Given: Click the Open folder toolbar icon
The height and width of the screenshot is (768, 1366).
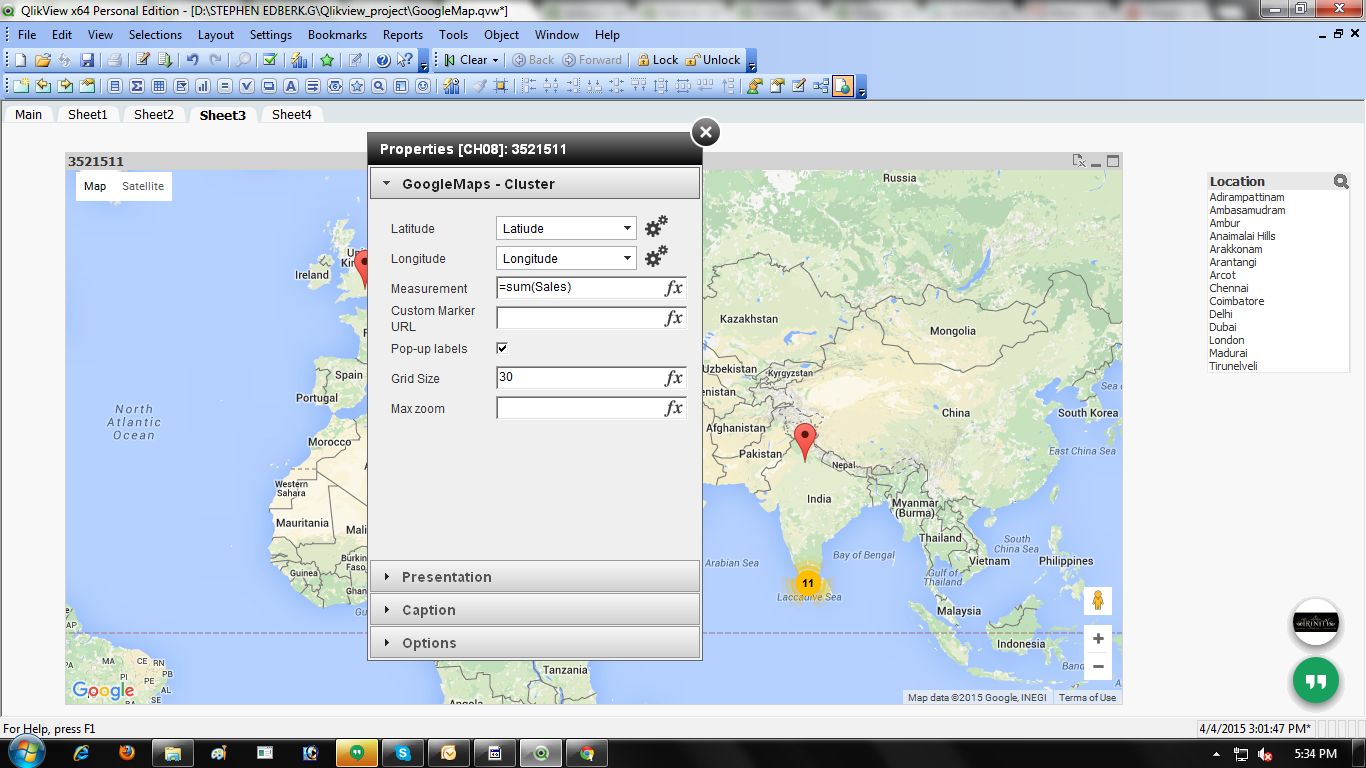Looking at the screenshot, I should (x=42, y=60).
